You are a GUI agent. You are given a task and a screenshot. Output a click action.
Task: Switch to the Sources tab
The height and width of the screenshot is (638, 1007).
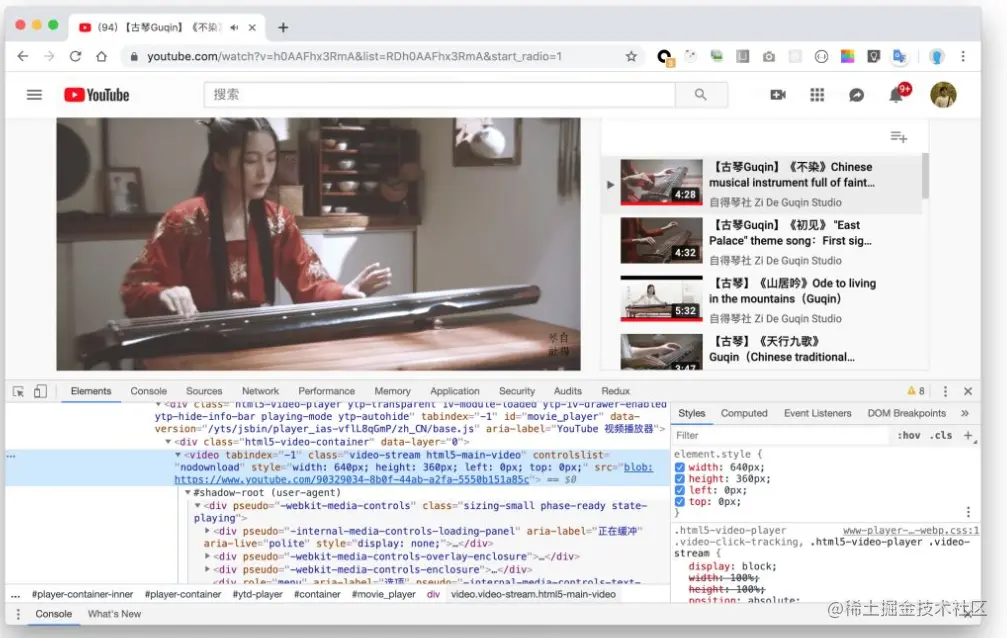click(204, 391)
